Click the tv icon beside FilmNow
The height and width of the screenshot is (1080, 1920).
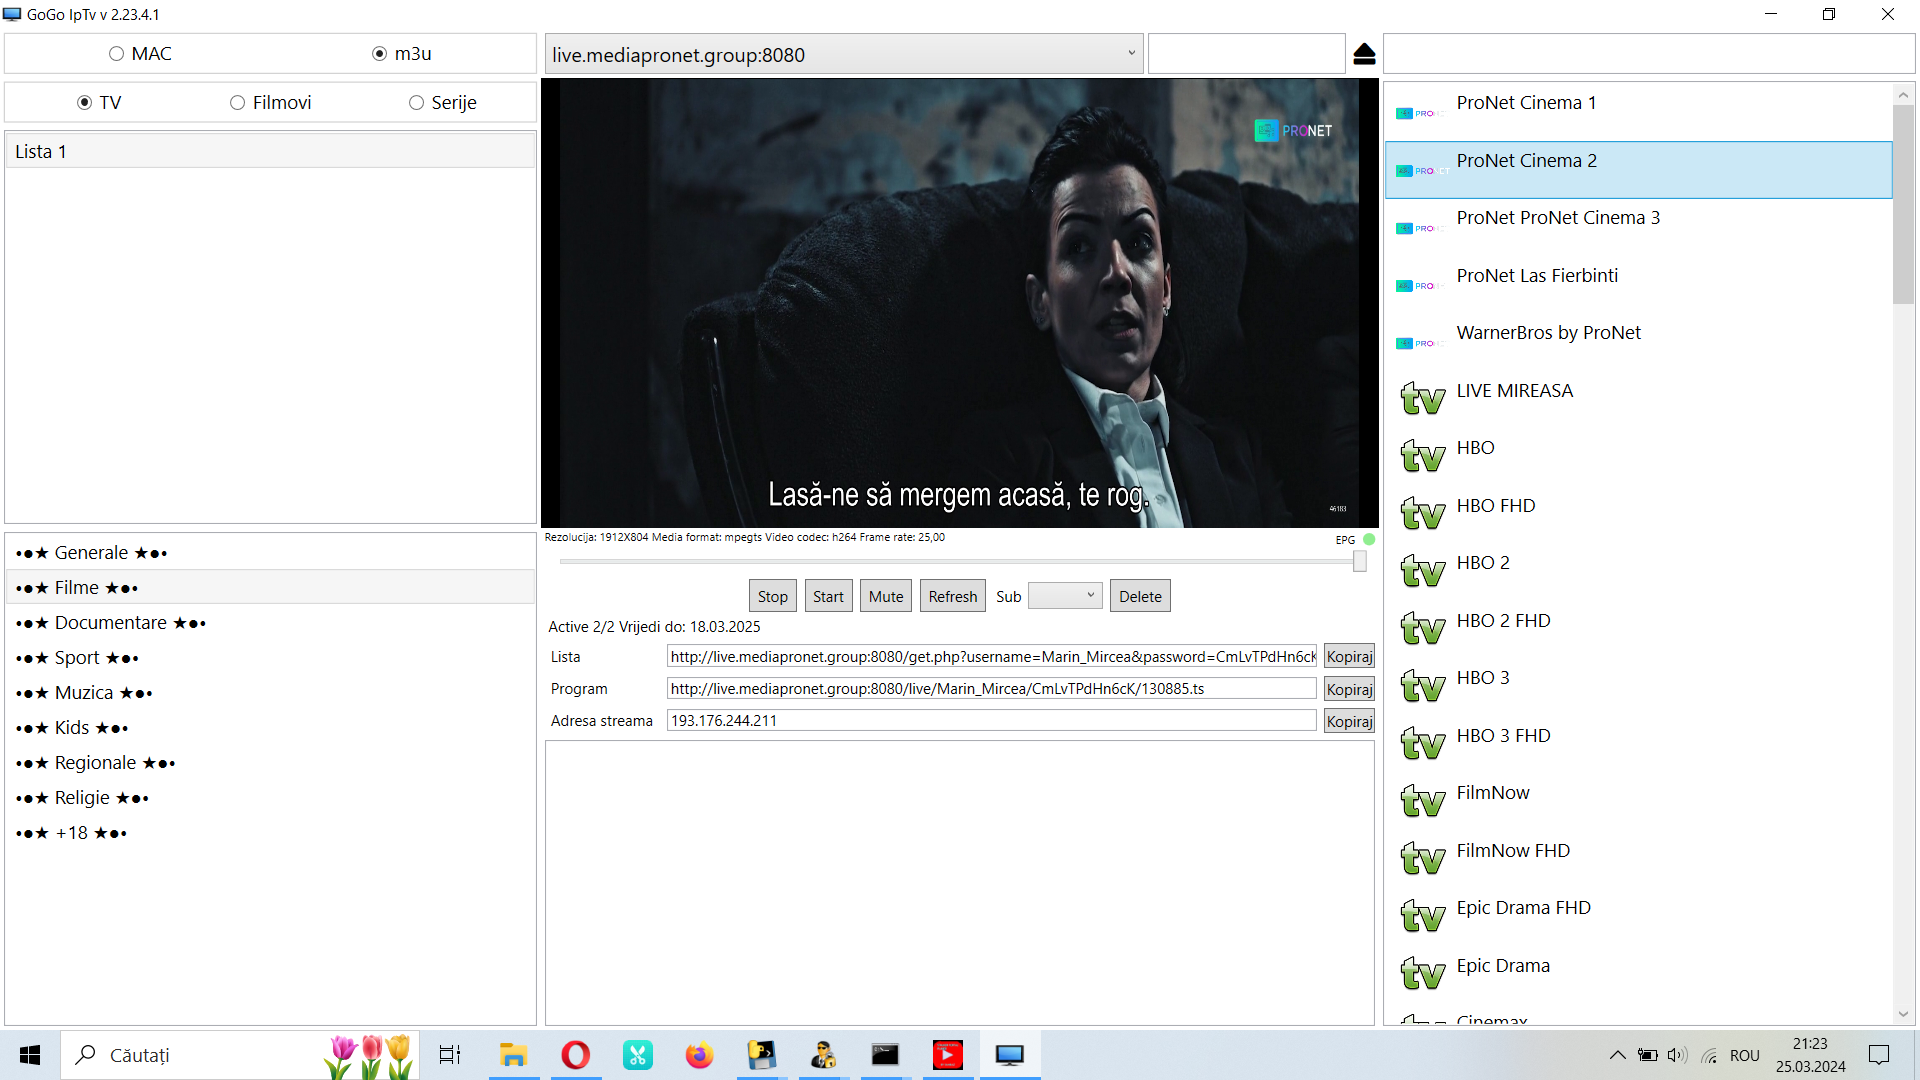pos(1422,800)
